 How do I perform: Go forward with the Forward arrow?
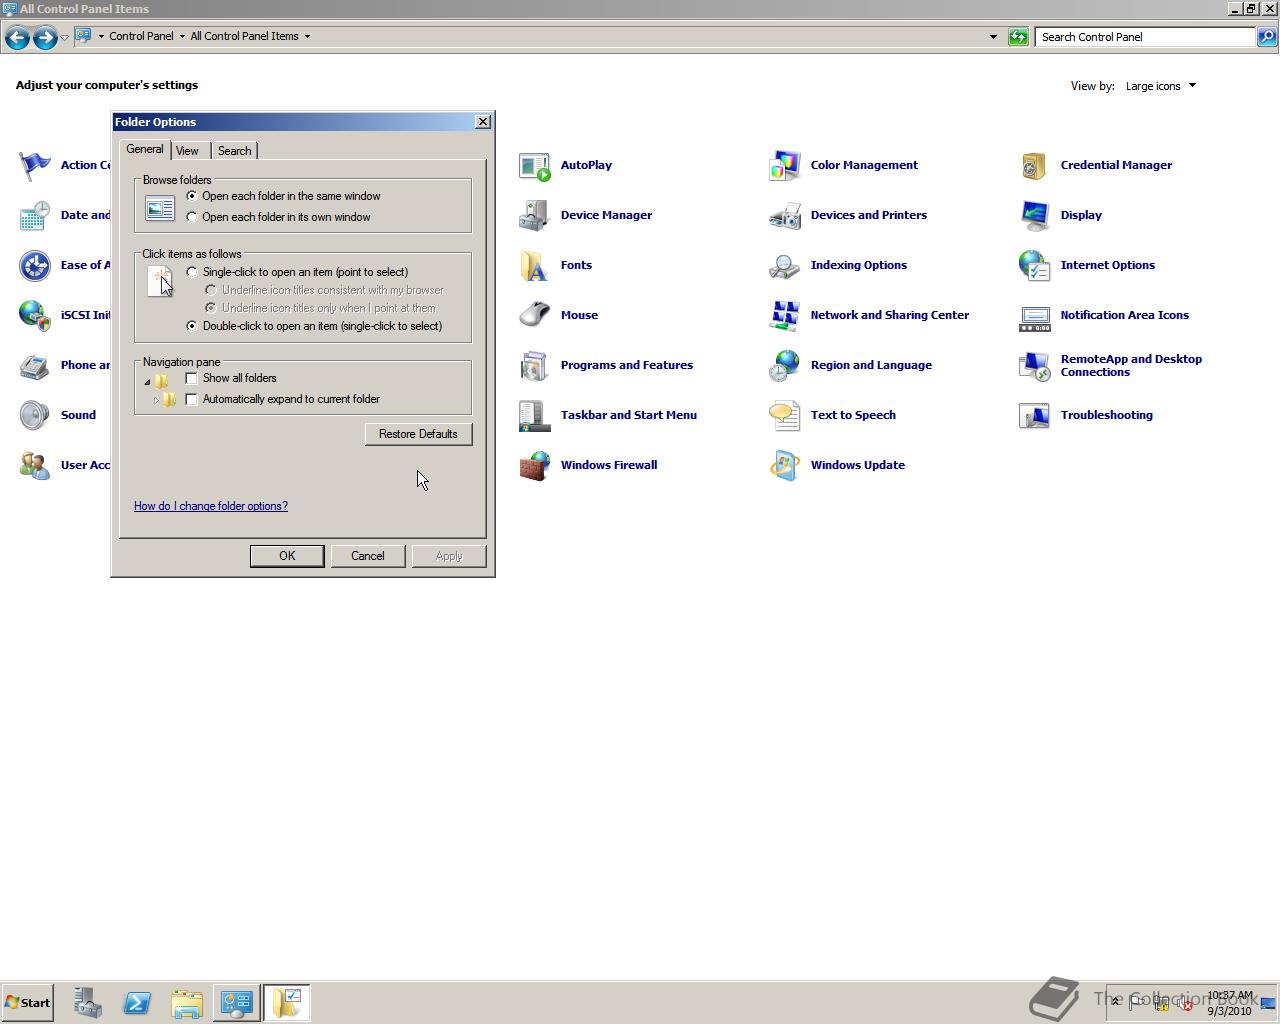tap(45, 38)
